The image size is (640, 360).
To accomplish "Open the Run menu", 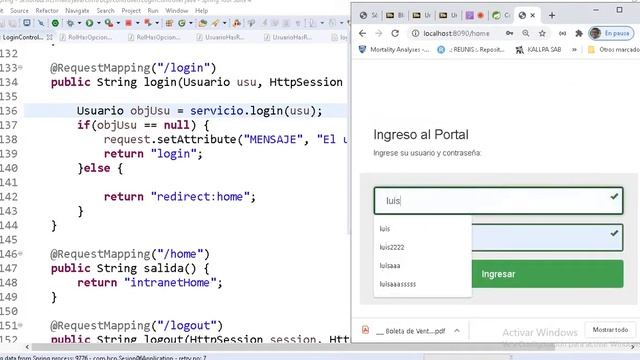I will [153, 11].
